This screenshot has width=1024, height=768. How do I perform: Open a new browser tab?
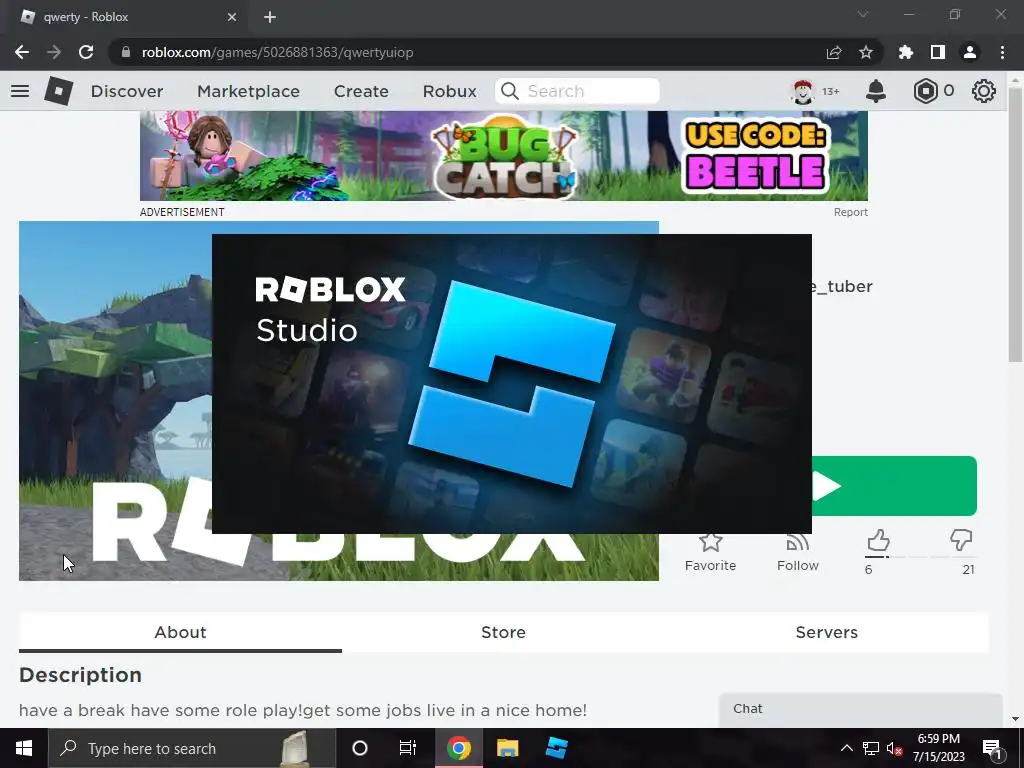coord(270,17)
